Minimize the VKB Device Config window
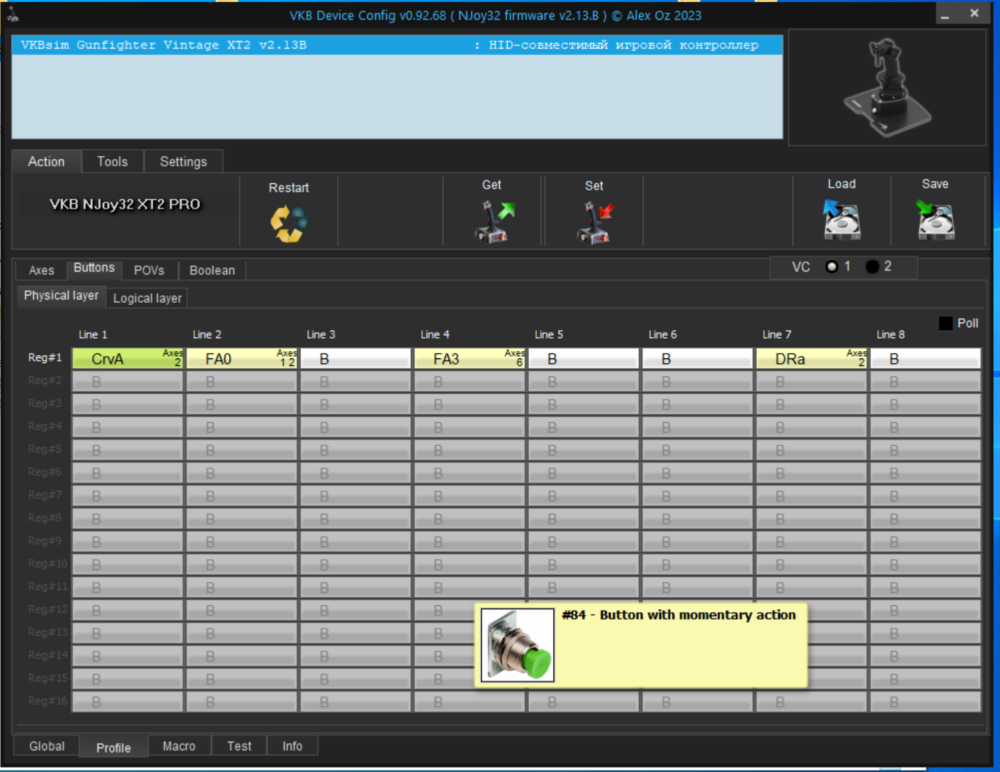 pos(945,14)
